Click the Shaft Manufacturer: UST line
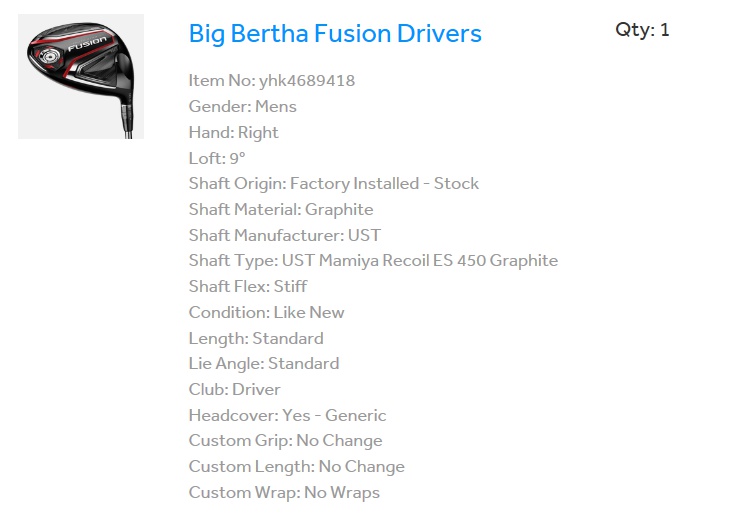Image resolution: width=735 pixels, height=529 pixels. point(285,236)
